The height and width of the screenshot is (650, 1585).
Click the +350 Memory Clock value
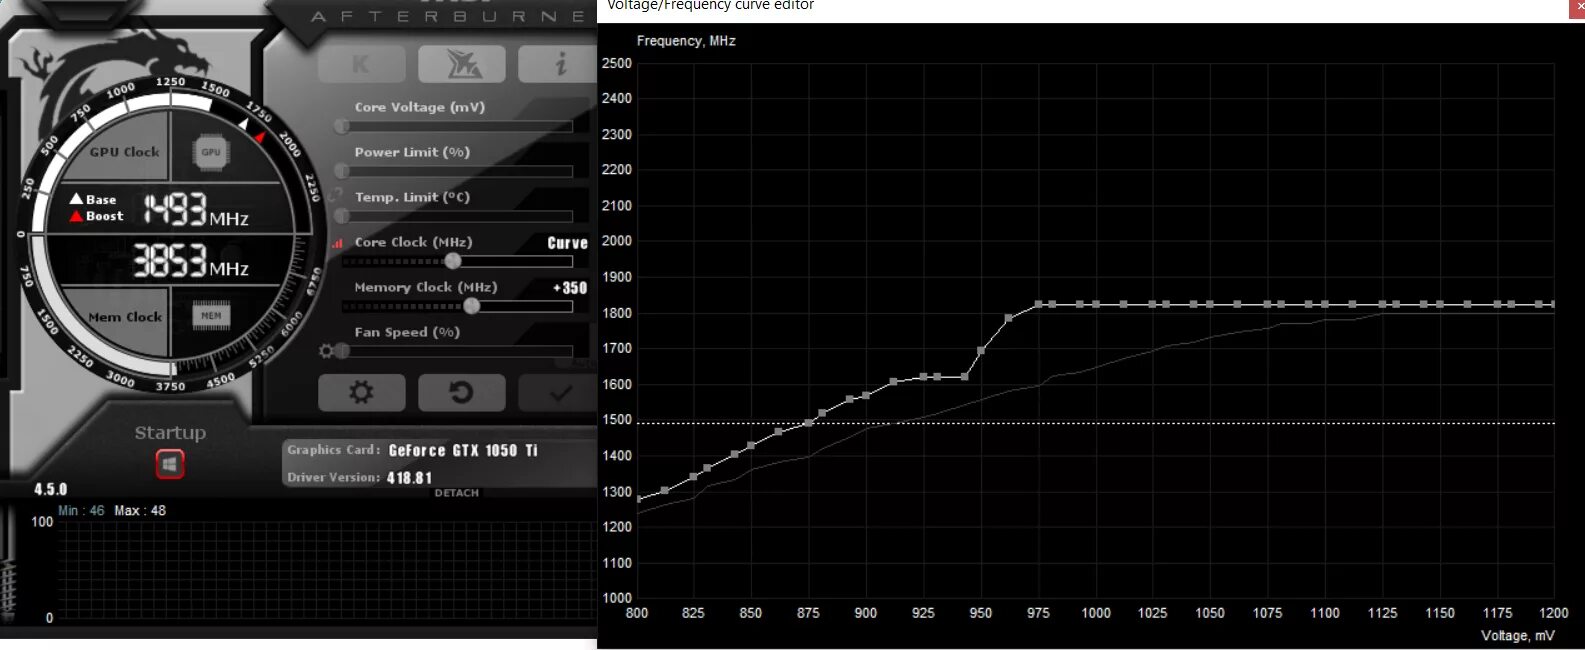coord(570,288)
